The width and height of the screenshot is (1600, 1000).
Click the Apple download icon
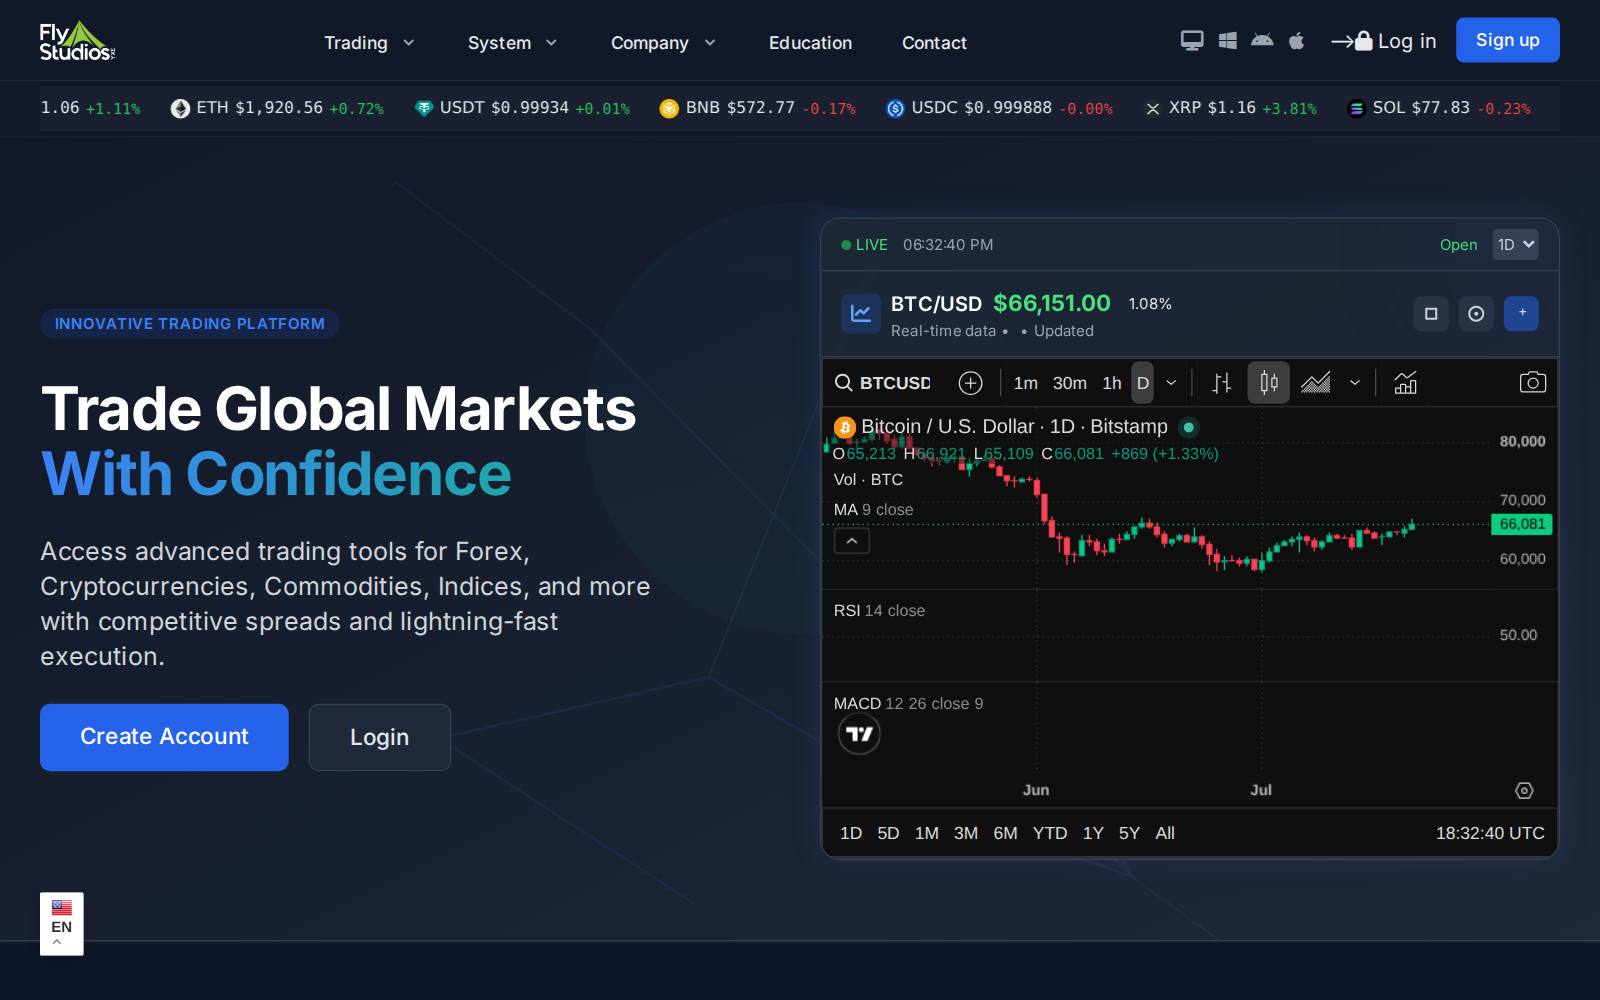[1297, 41]
